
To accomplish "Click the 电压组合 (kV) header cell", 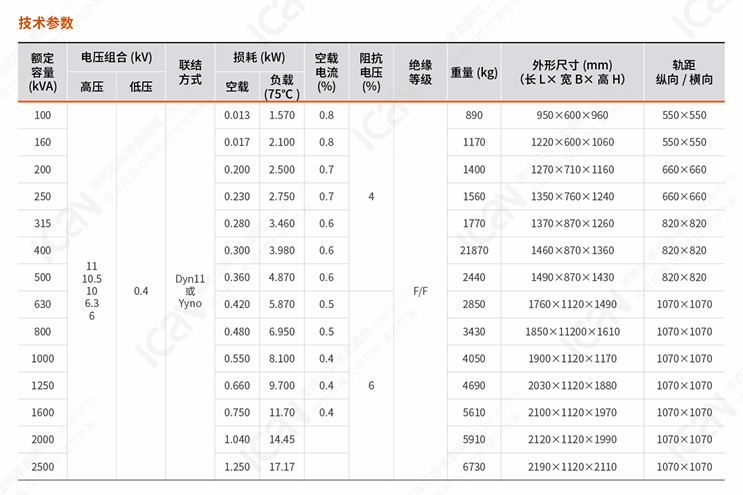I will [x=114, y=57].
